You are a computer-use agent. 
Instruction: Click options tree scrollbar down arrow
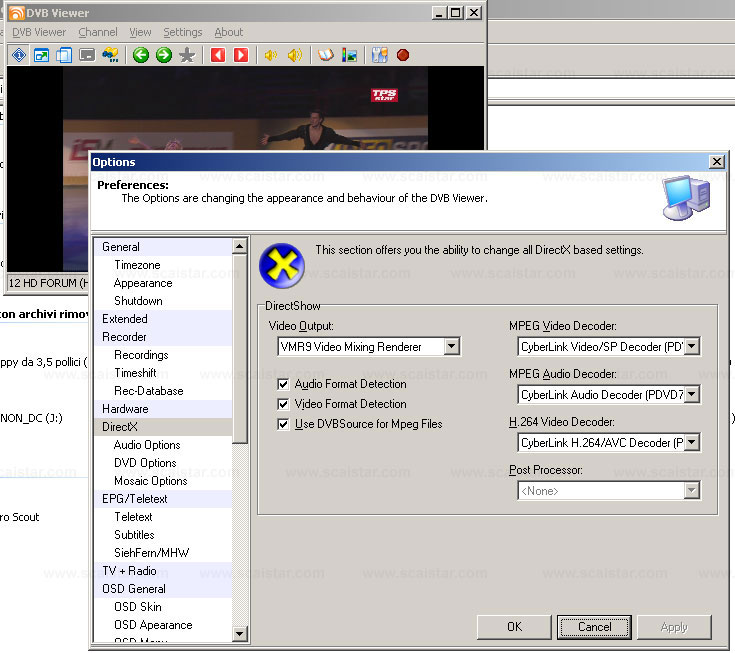240,634
